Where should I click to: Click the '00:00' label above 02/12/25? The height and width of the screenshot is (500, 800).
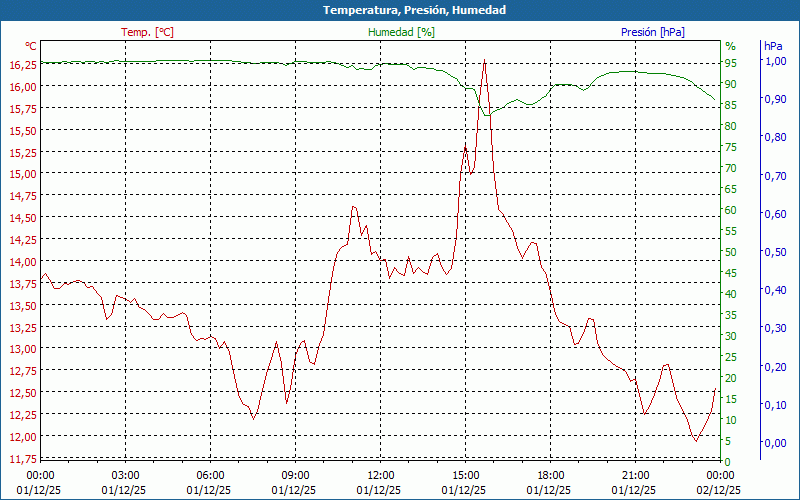click(x=720, y=476)
